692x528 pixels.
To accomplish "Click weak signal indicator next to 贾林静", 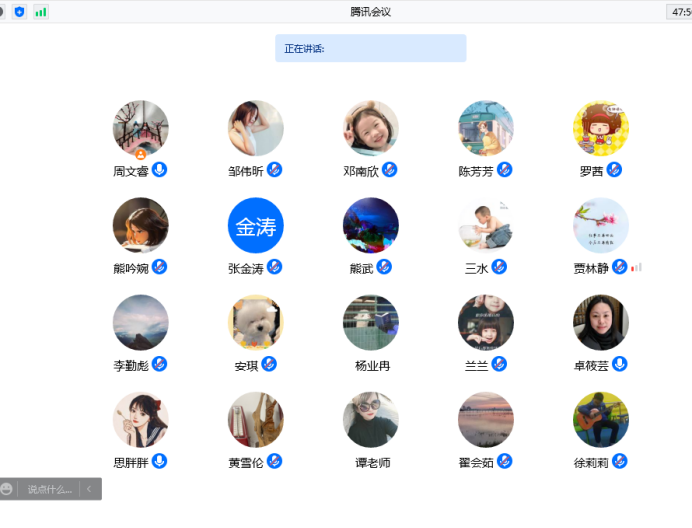I will coord(636,267).
